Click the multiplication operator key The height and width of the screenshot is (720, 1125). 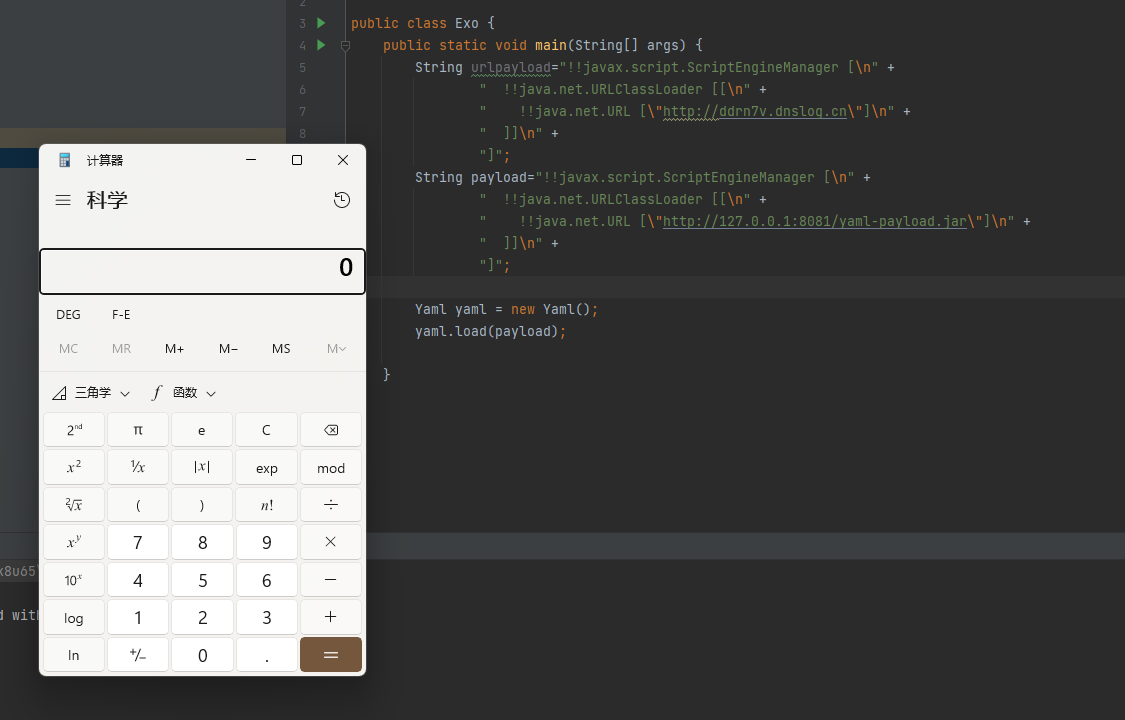tap(331, 542)
